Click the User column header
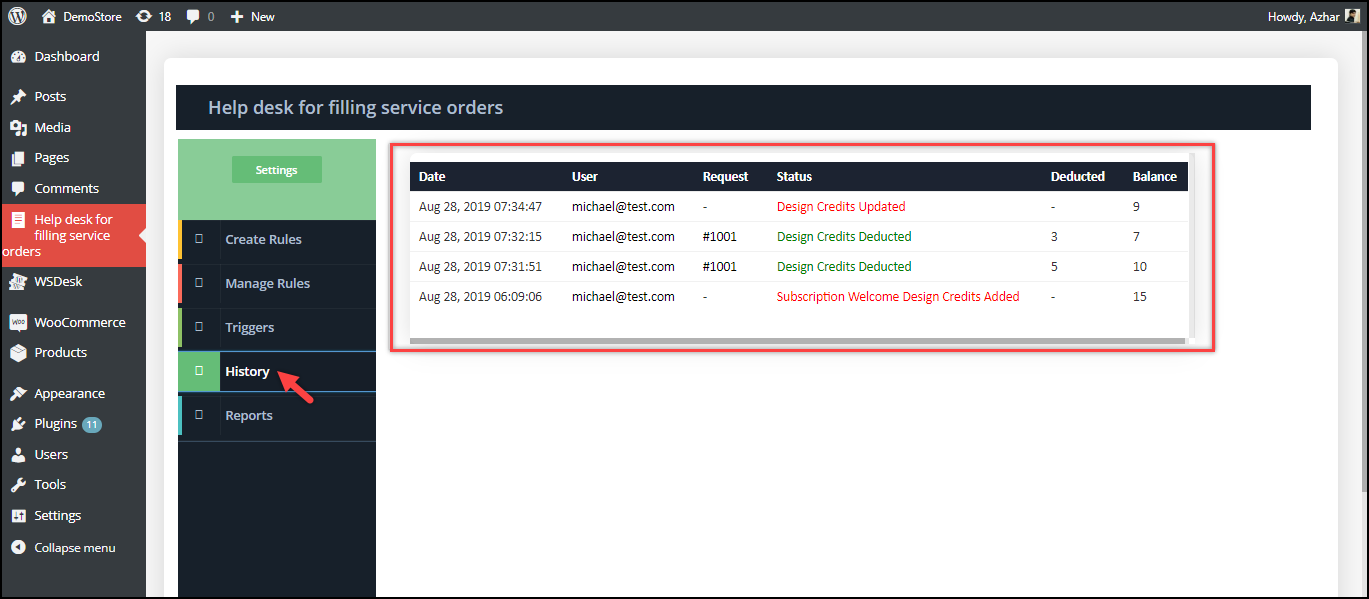Image resolution: width=1369 pixels, height=599 pixels. [585, 177]
